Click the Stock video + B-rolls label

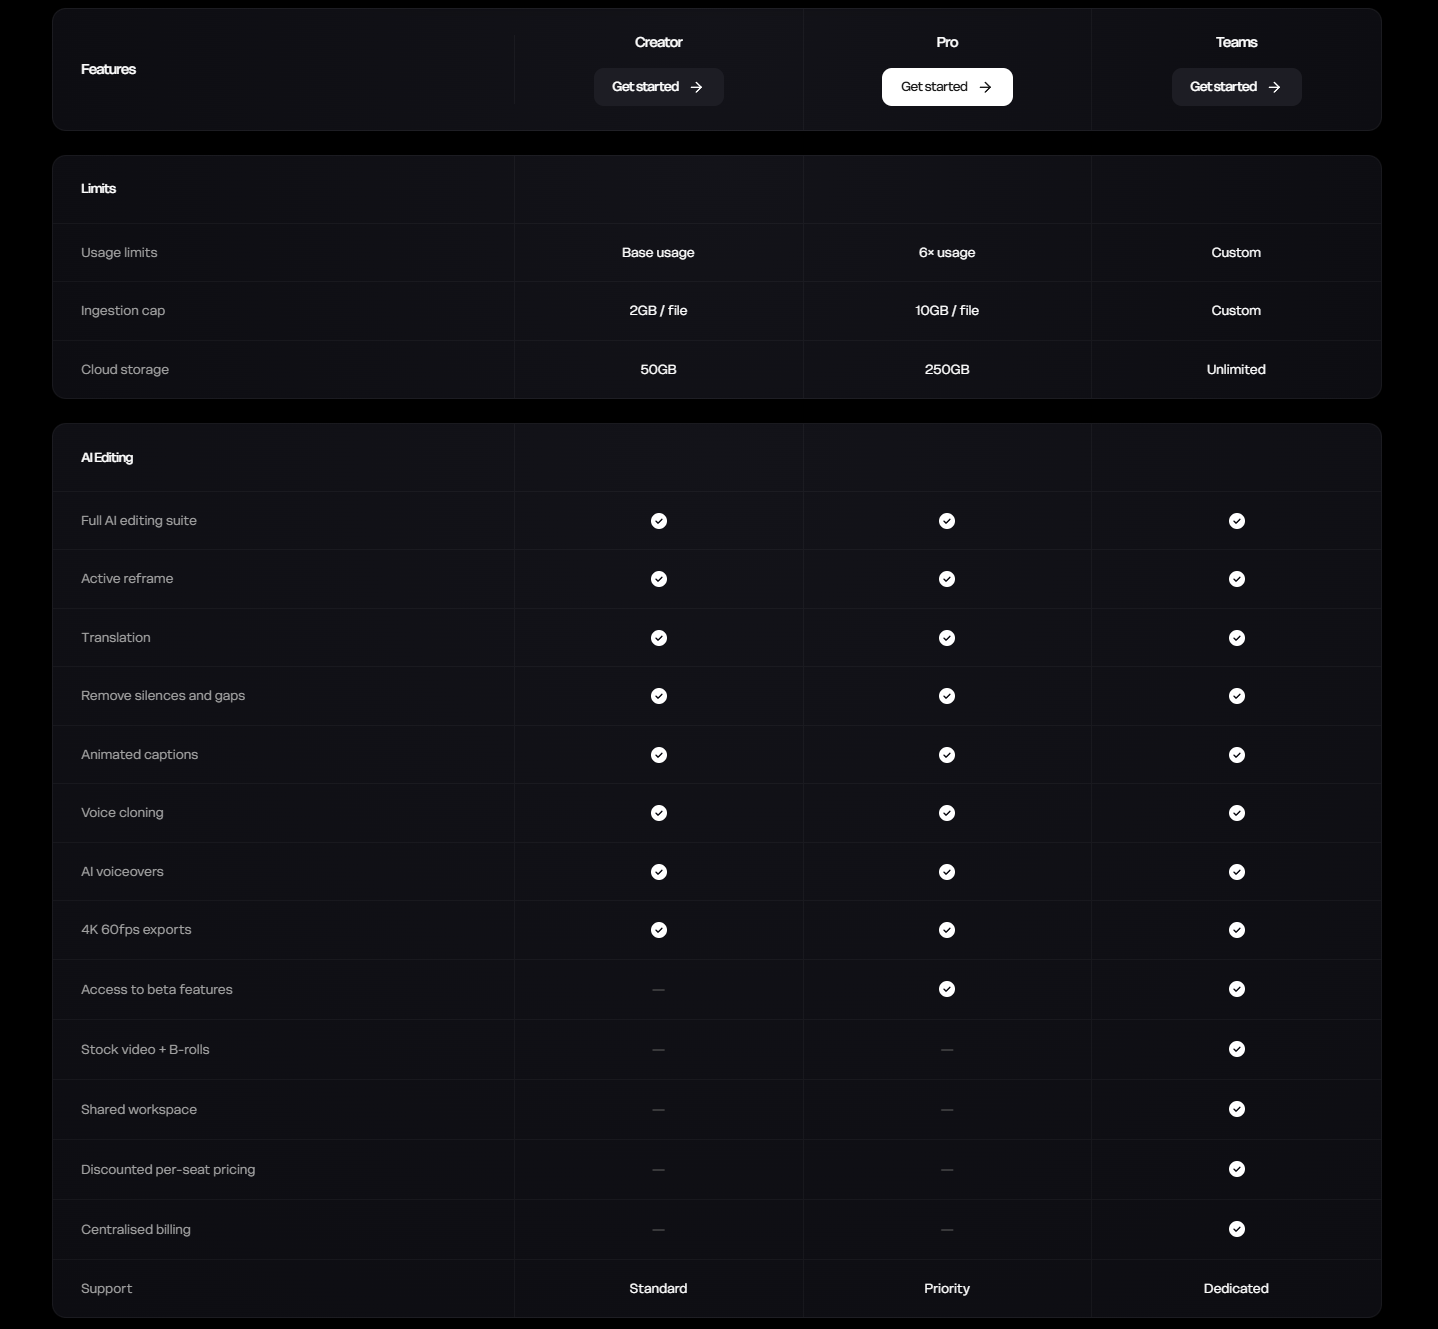(x=145, y=1049)
